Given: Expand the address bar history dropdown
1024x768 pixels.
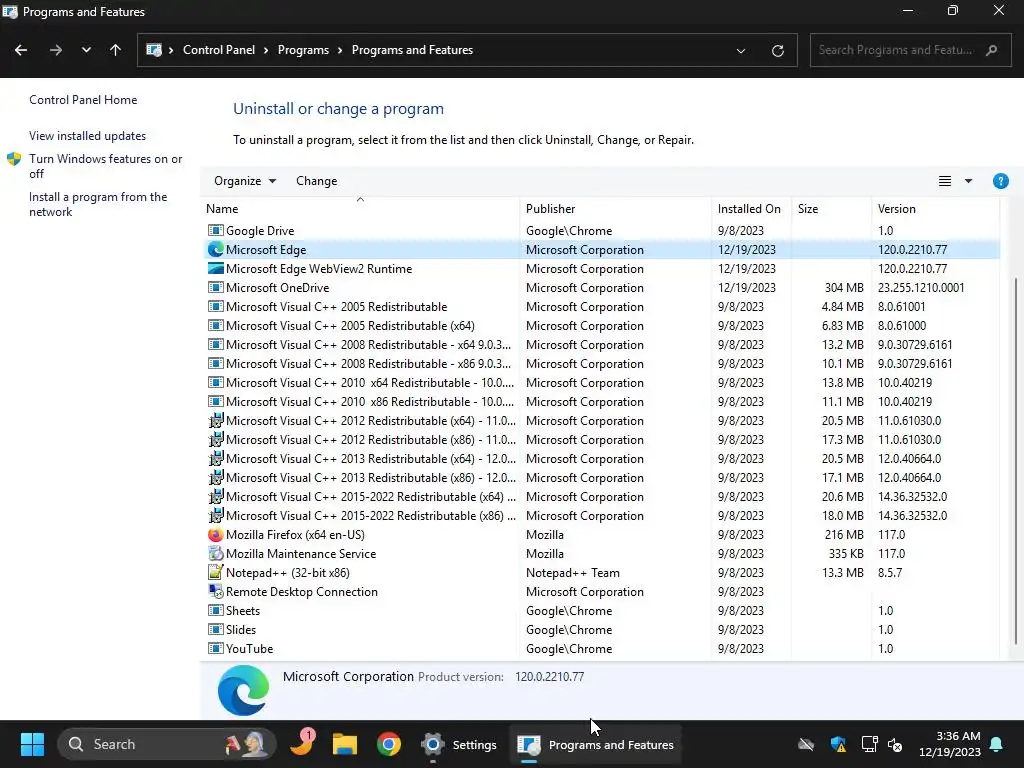Looking at the screenshot, I should point(741,50).
